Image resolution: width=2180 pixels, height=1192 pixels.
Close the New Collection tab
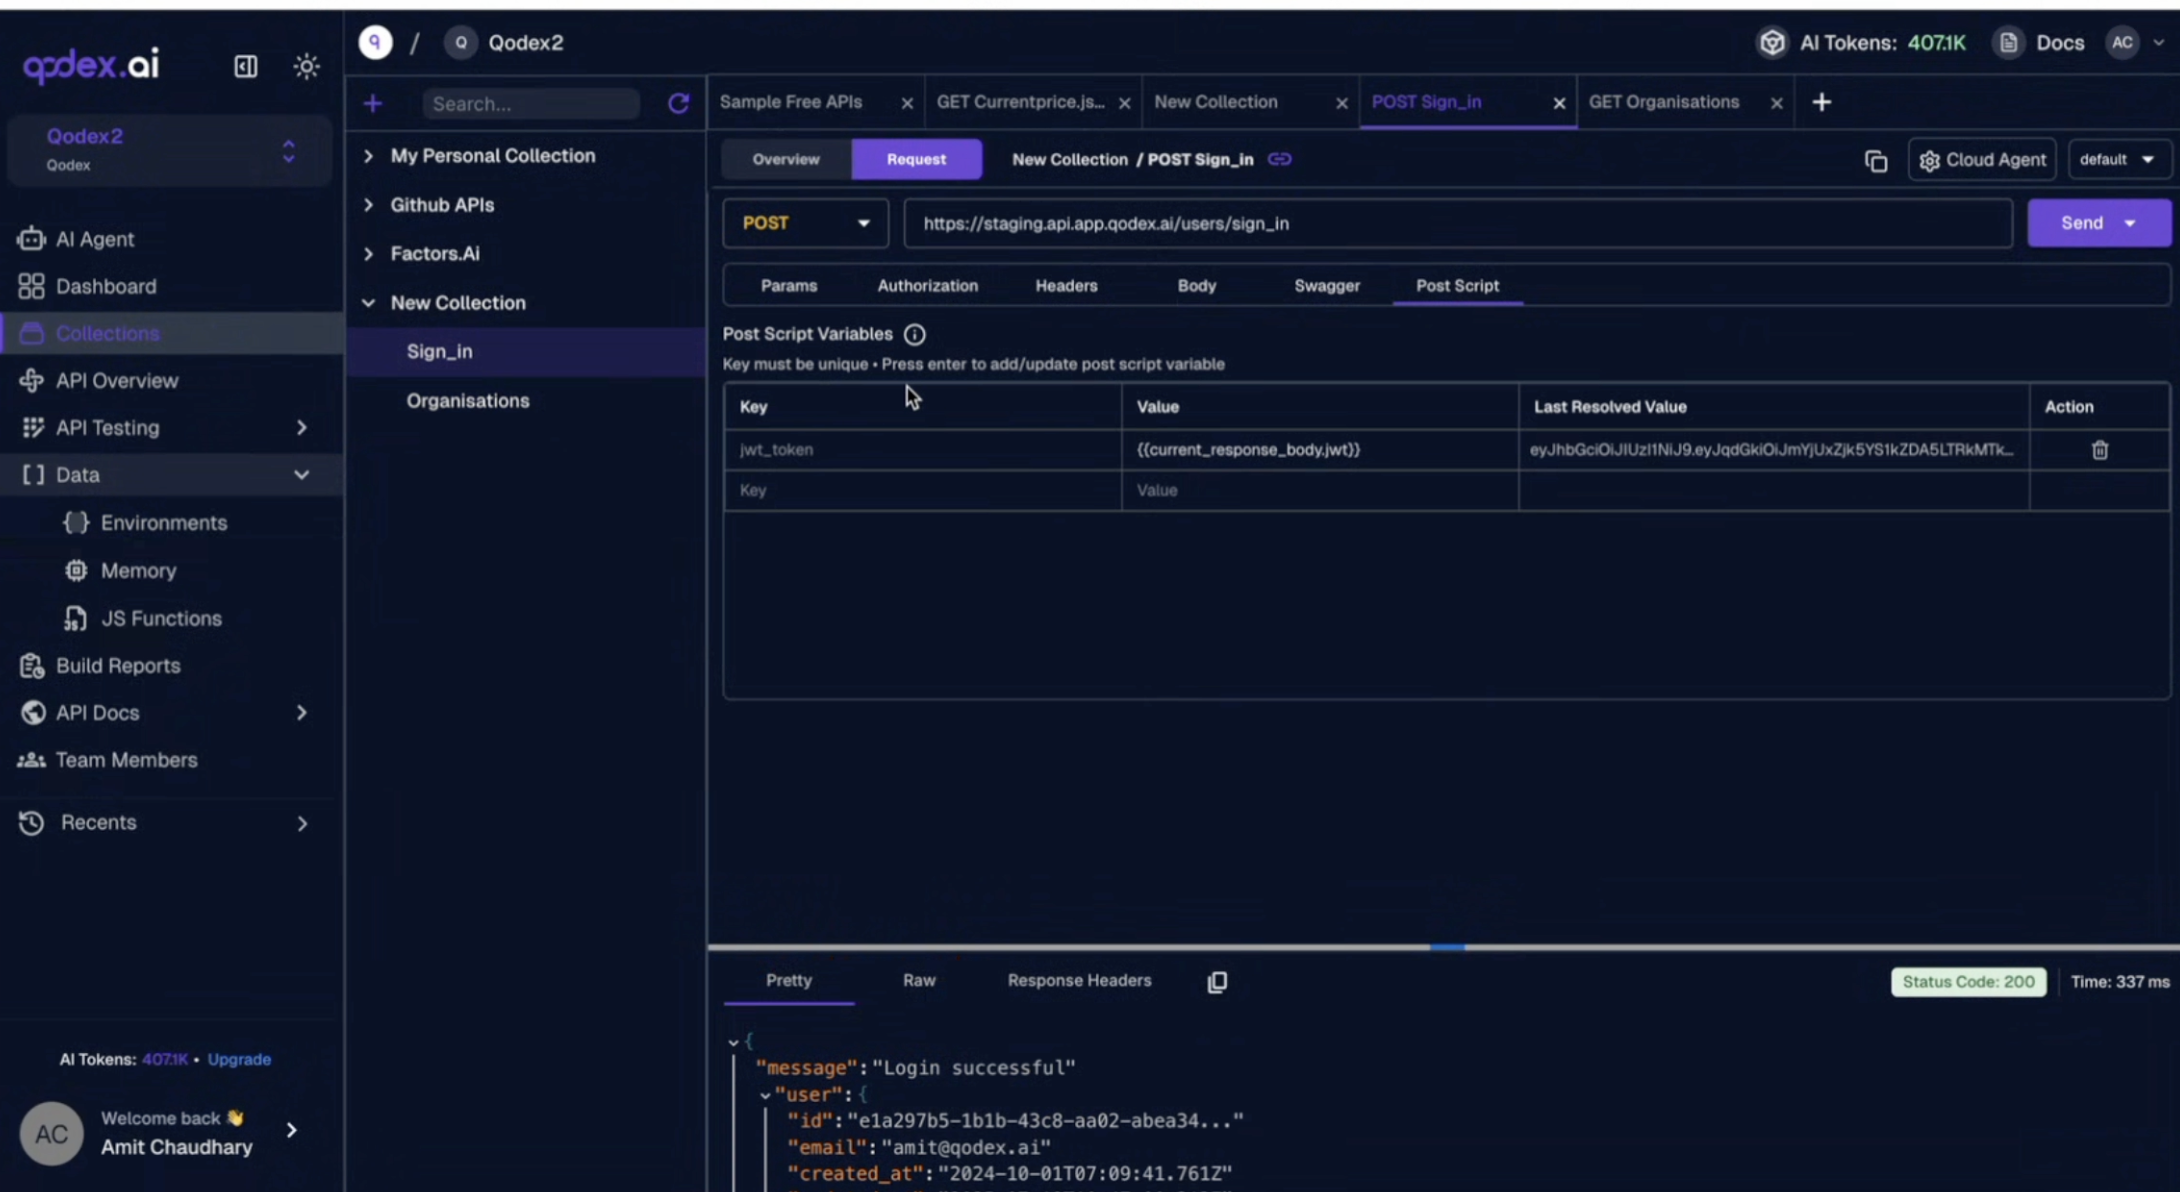click(x=1341, y=103)
